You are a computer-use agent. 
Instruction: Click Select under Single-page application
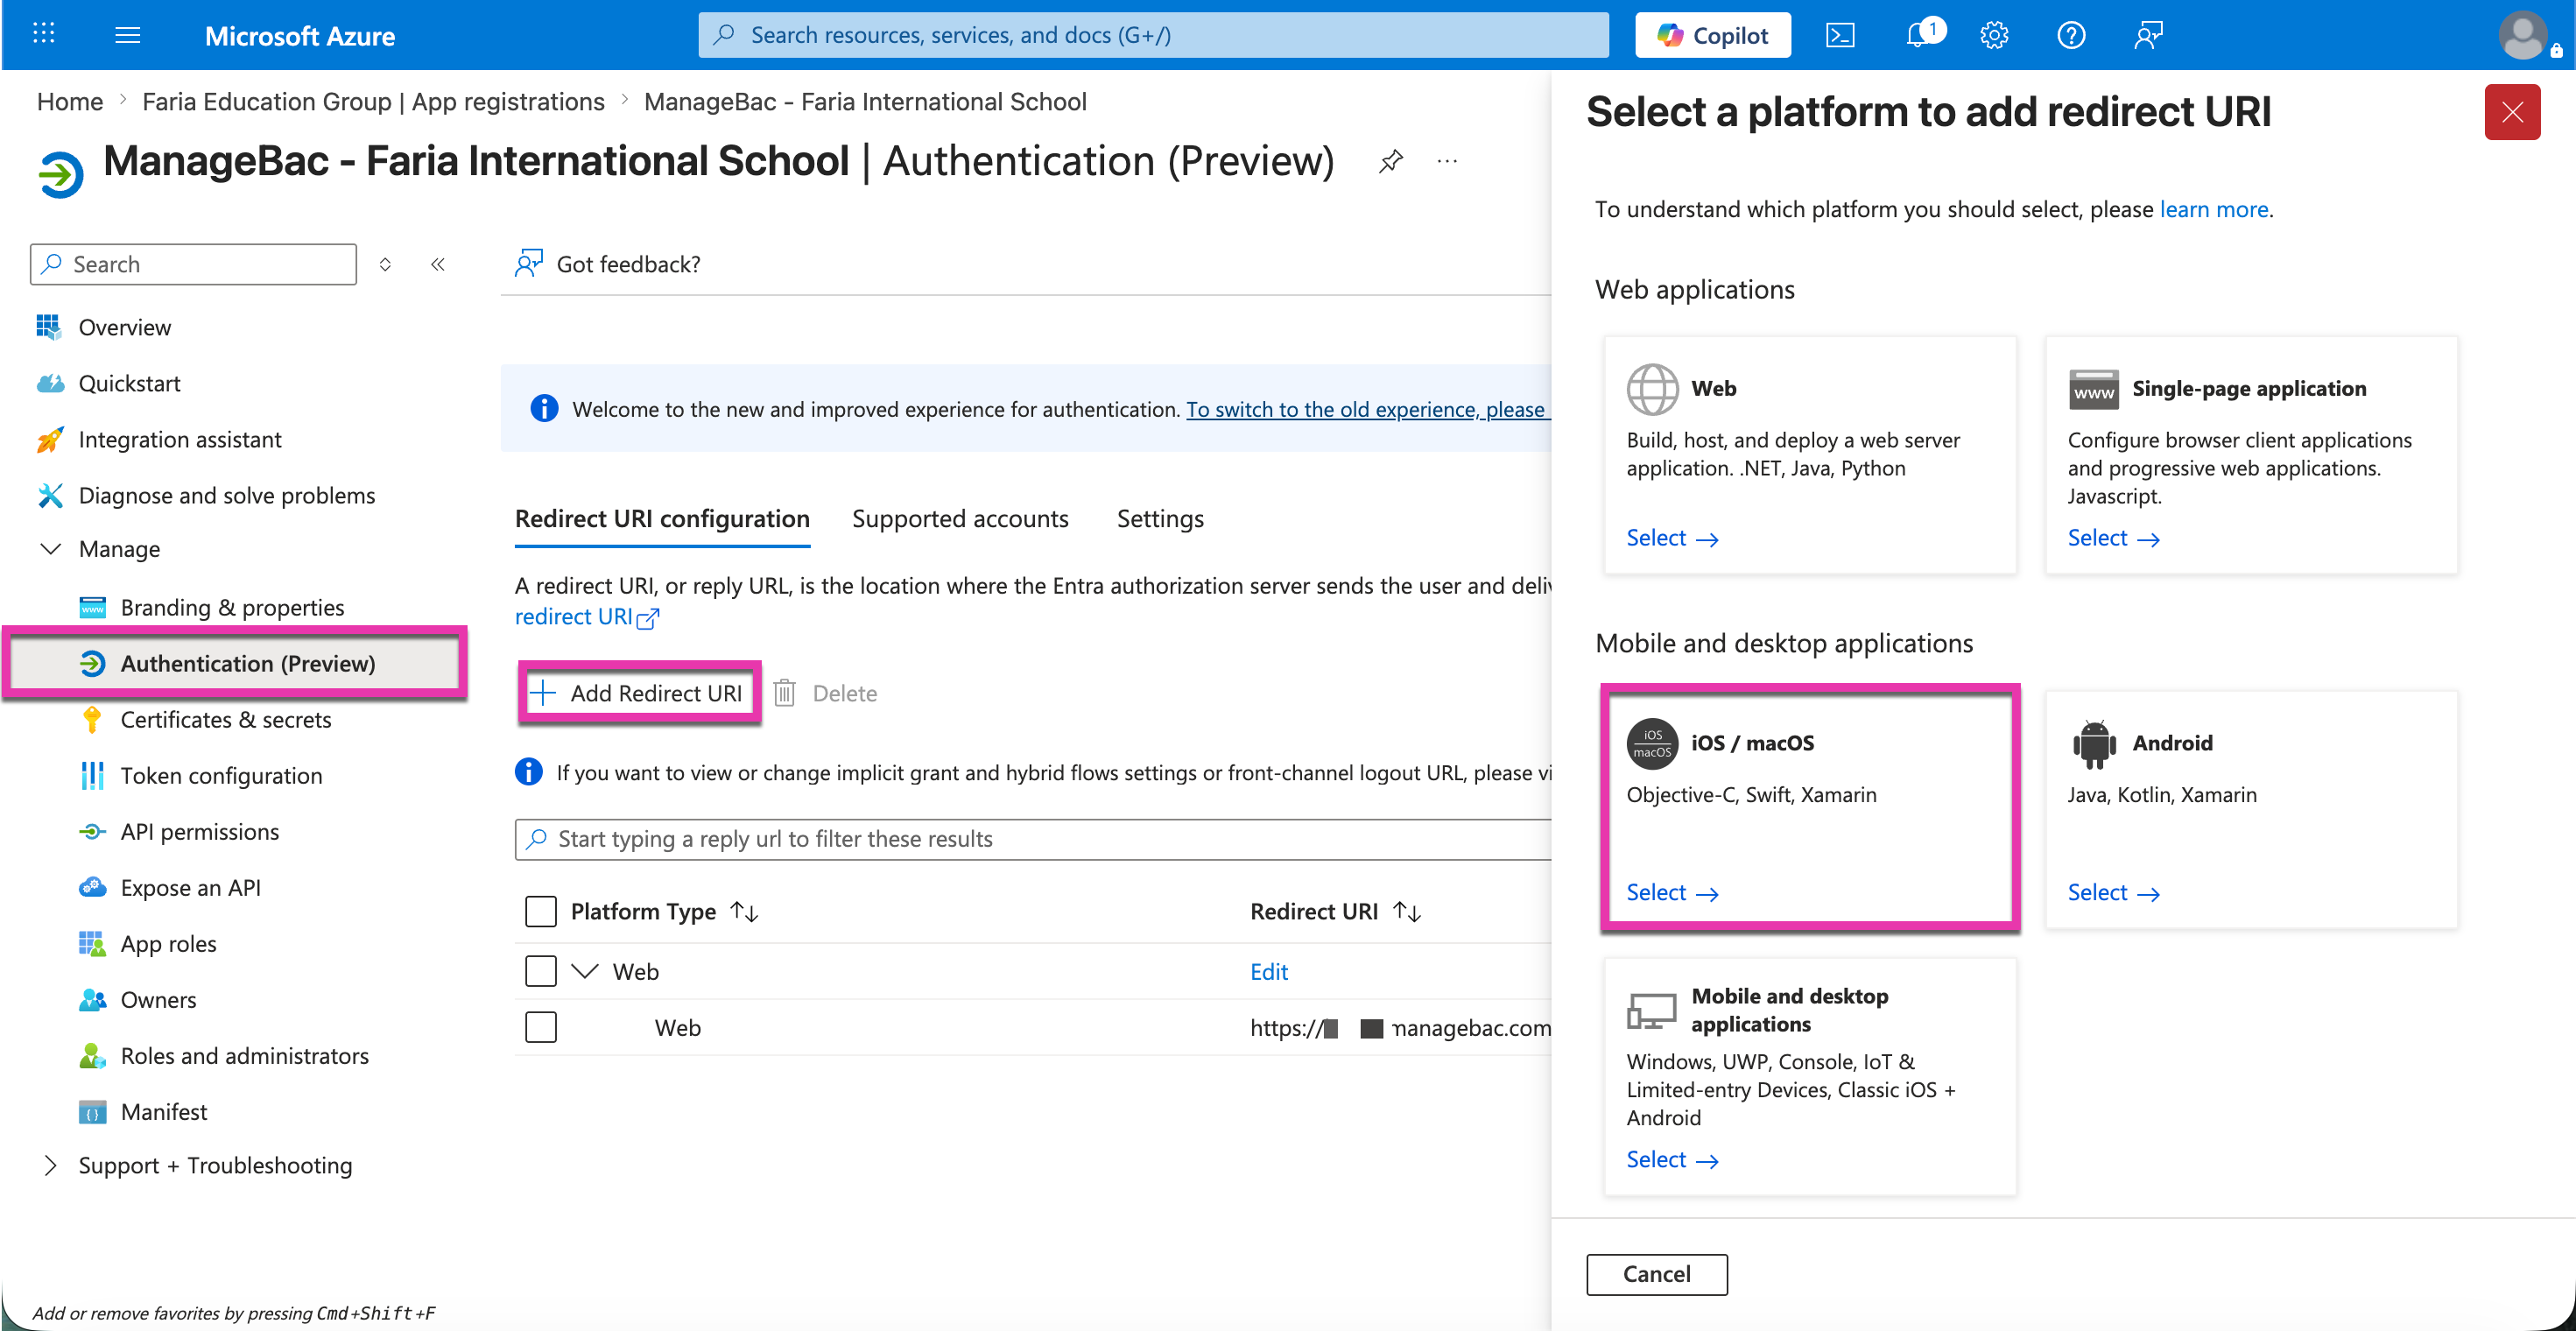pyautogui.click(x=2113, y=537)
